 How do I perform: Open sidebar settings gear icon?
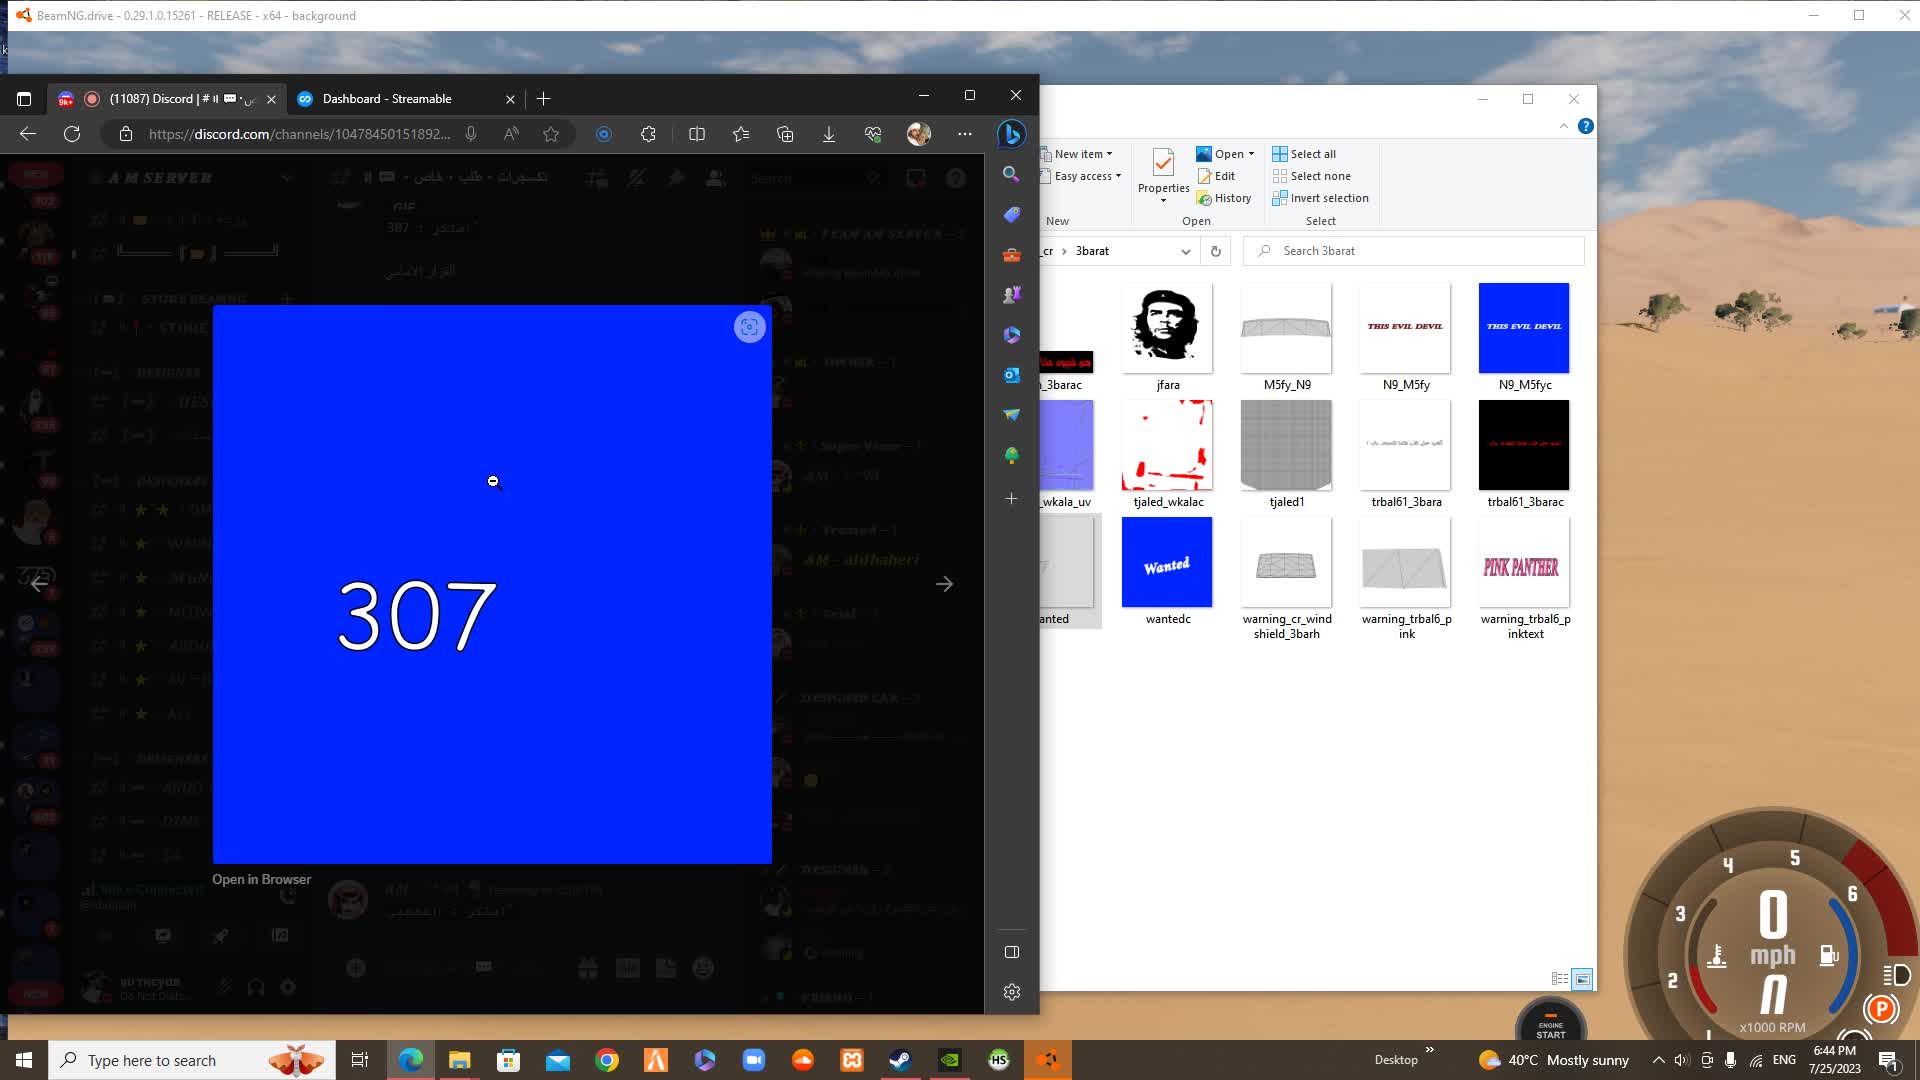click(1011, 992)
